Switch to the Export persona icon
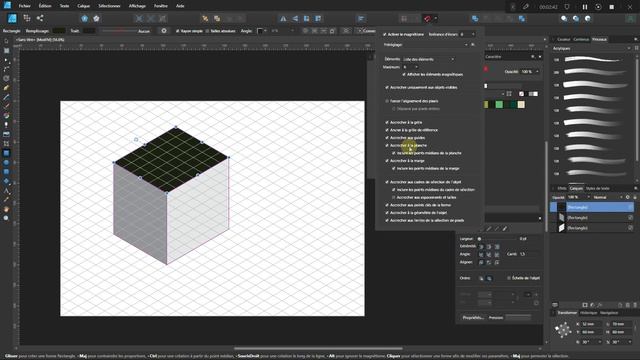The image size is (640, 360). pyautogui.click(x=40, y=18)
